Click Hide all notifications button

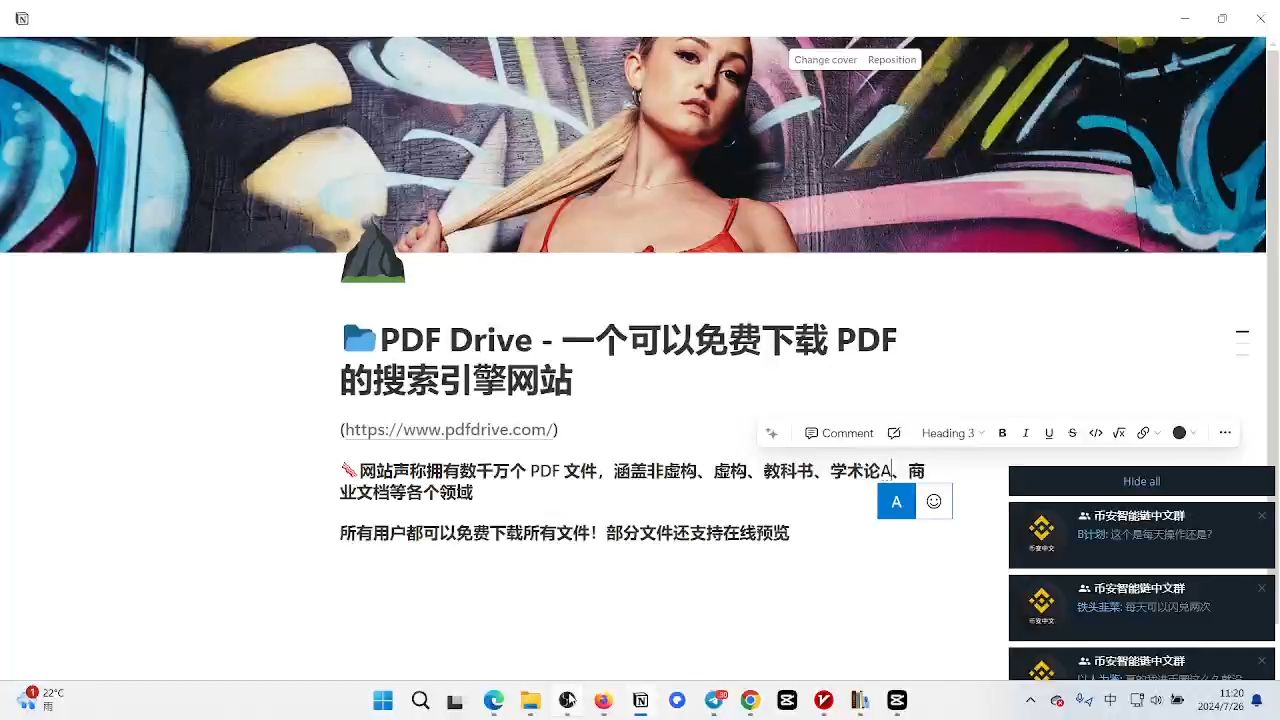tap(1141, 481)
